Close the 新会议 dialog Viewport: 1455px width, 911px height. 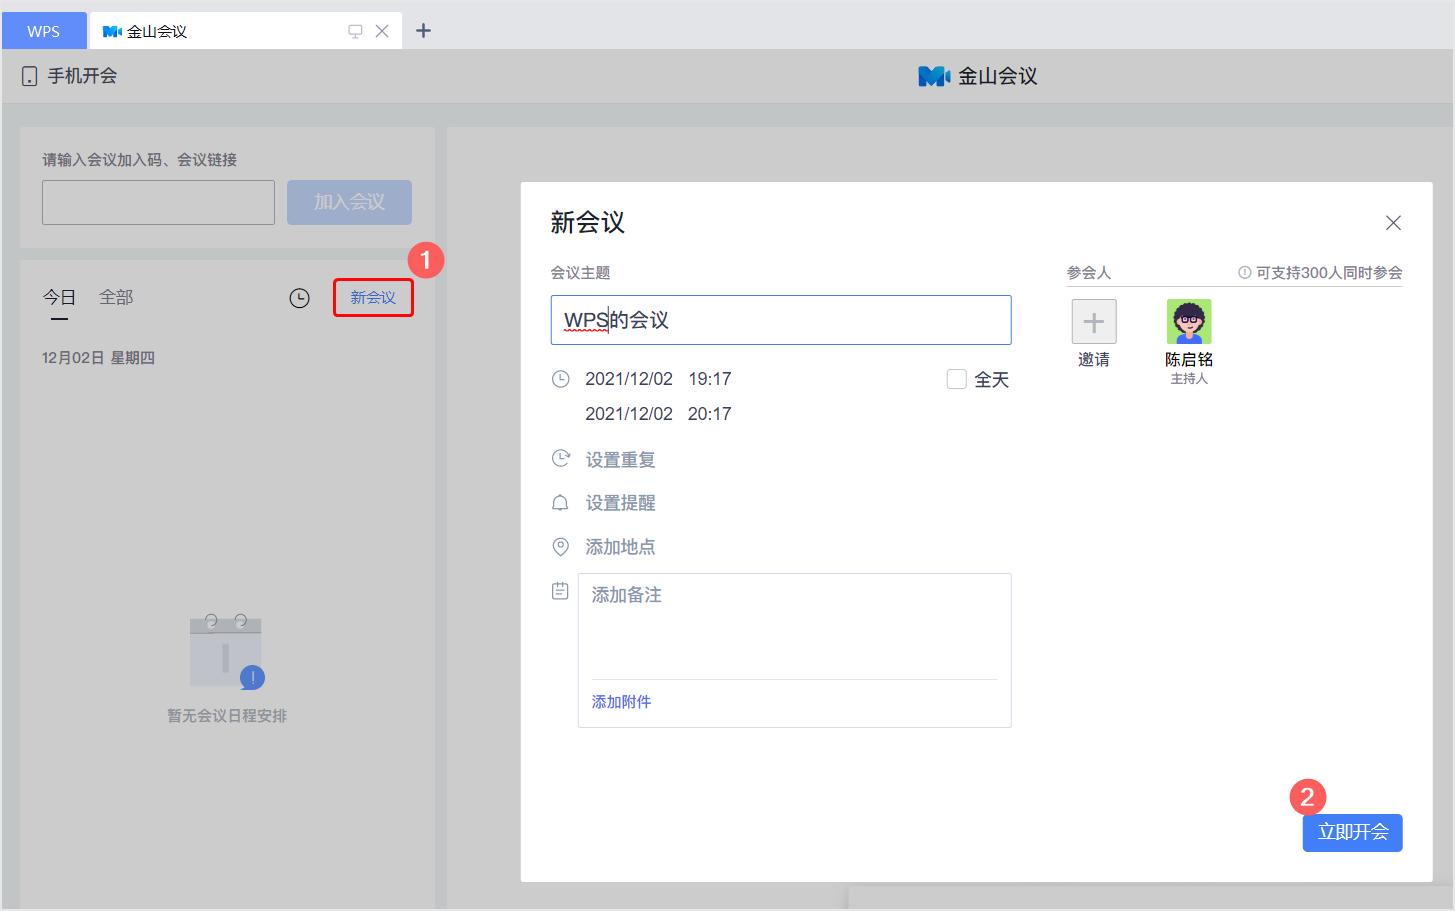[x=1393, y=223]
